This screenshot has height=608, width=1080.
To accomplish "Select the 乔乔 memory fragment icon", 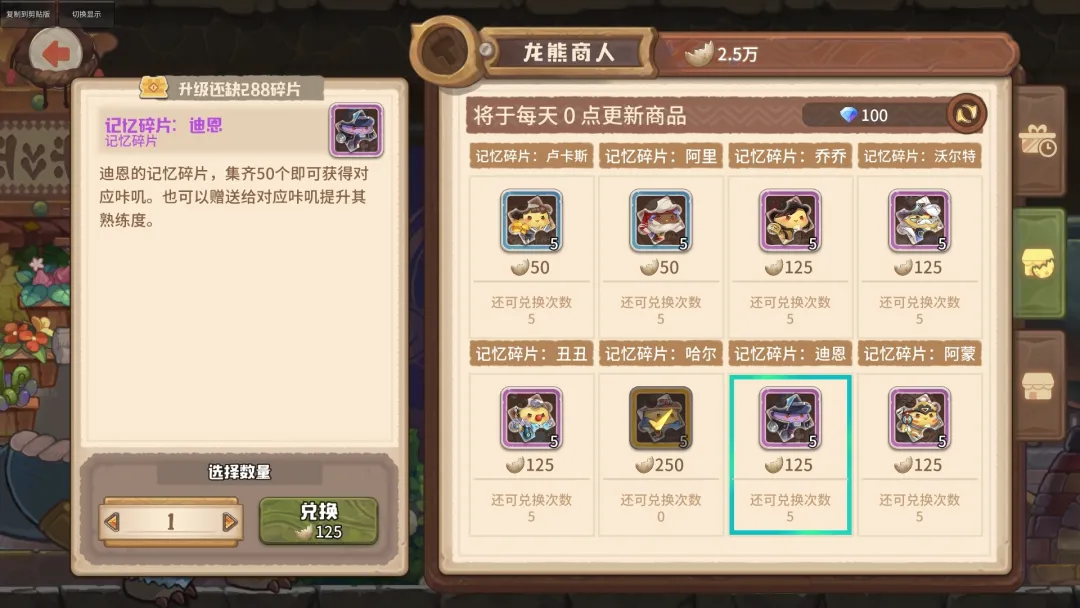I will 790,220.
